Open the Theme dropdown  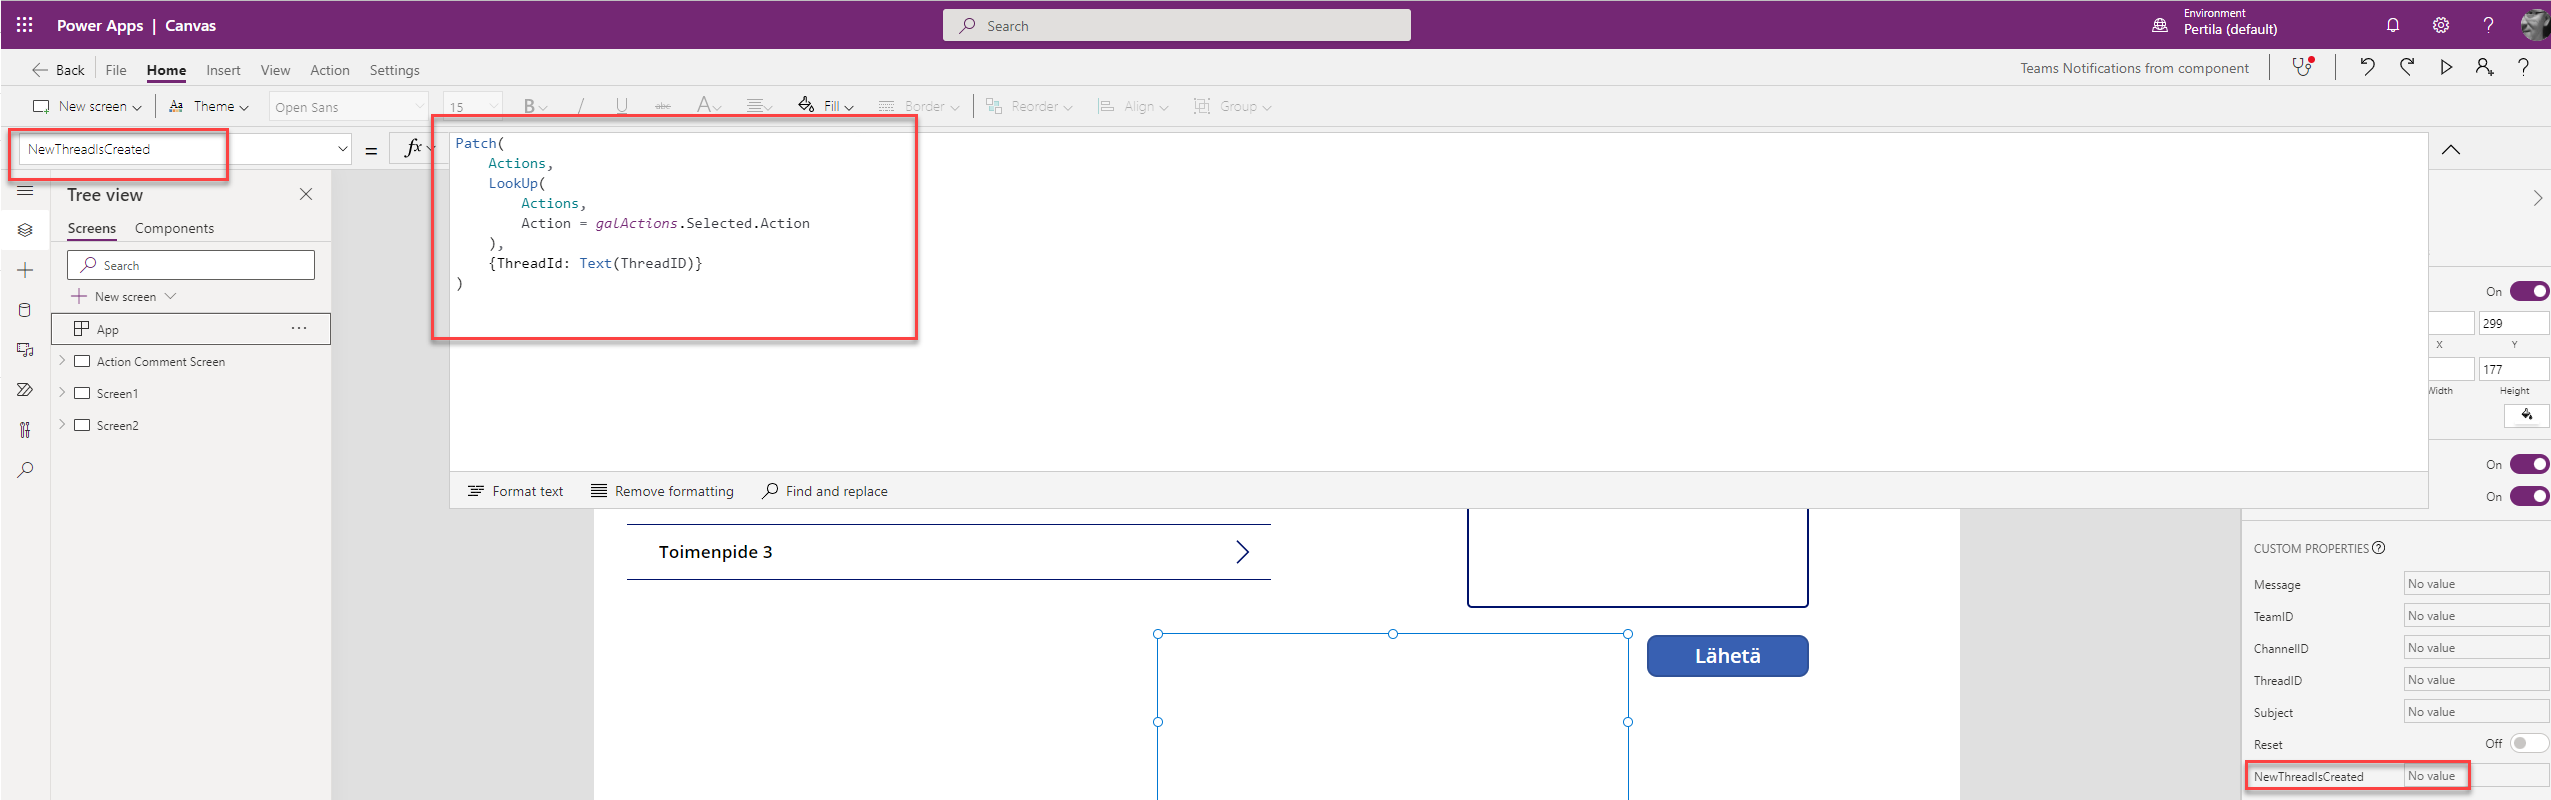210,106
